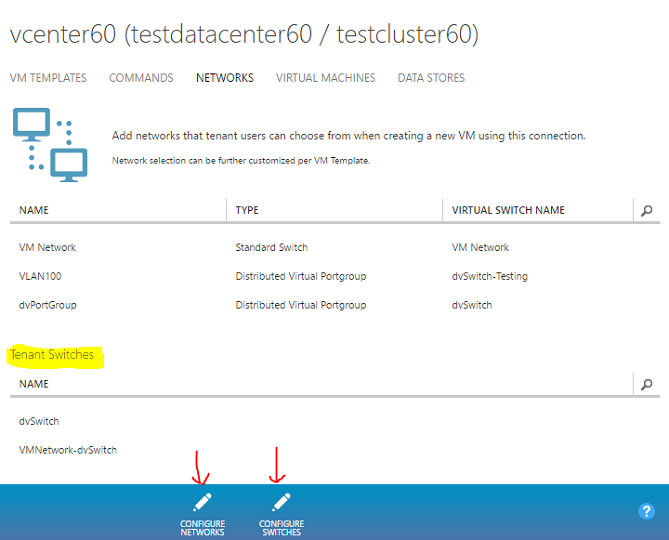Image resolution: width=669 pixels, height=540 pixels.
Task: Click the search icon in Tenant Switches header
Action: click(647, 384)
